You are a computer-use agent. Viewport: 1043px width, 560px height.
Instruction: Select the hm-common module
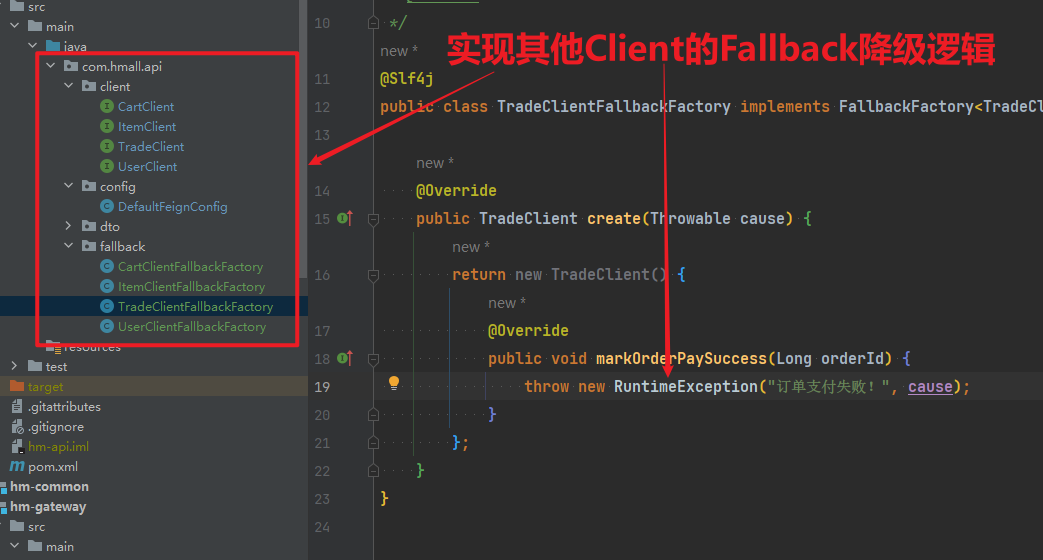(x=49, y=487)
